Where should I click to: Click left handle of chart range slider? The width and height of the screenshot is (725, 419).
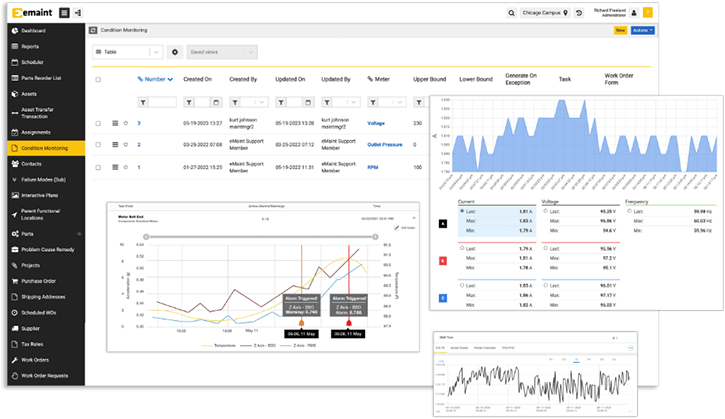pyautogui.click(x=146, y=237)
